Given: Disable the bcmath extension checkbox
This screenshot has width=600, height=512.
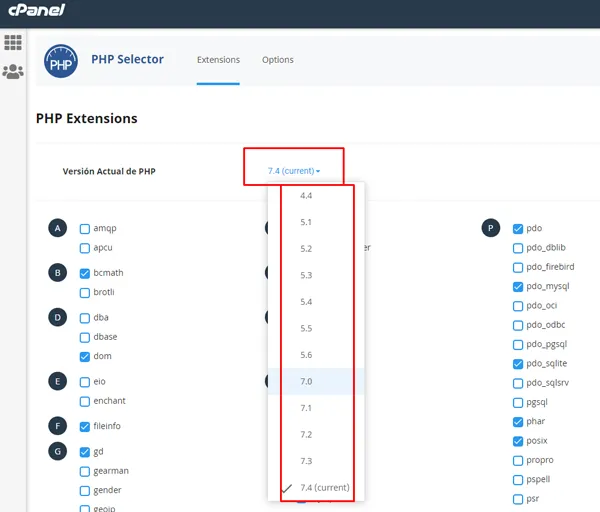Looking at the screenshot, I should (85, 274).
